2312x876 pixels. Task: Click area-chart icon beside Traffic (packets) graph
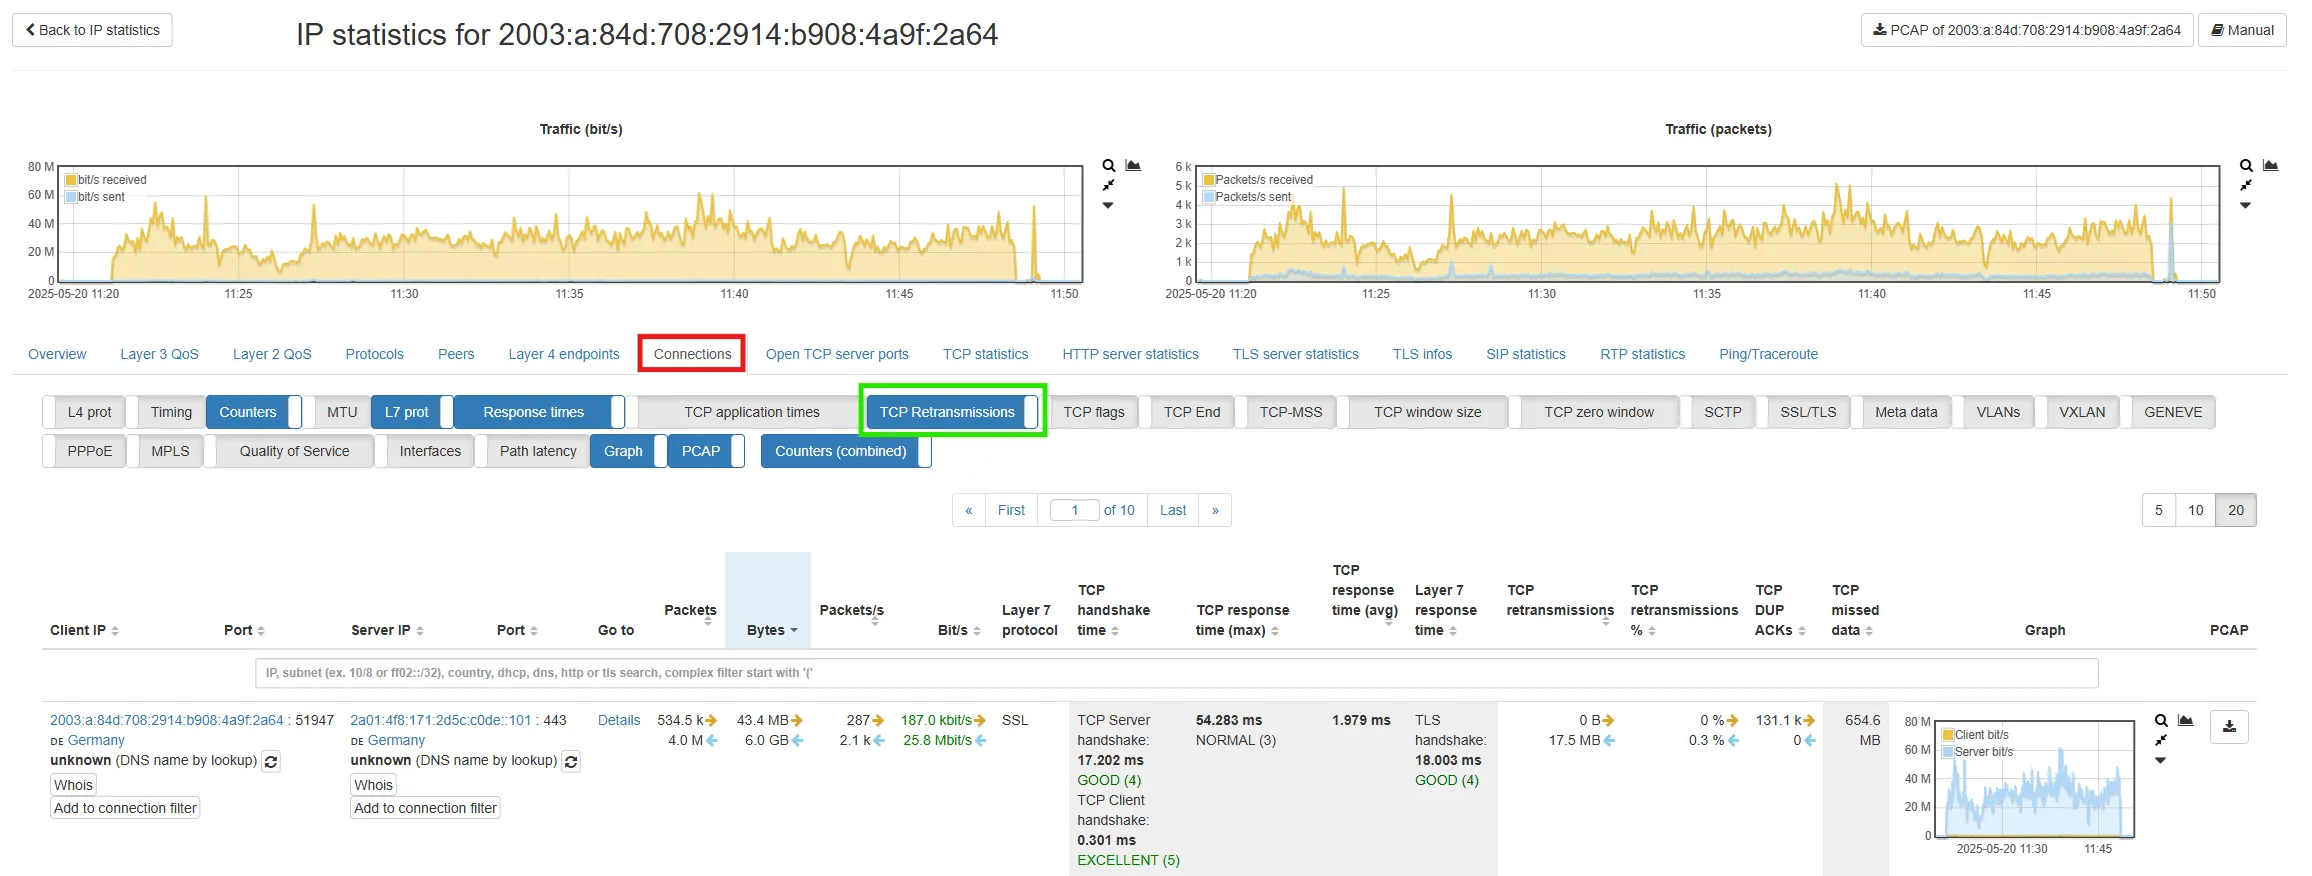pyautogui.click(x=2270, y=166)
